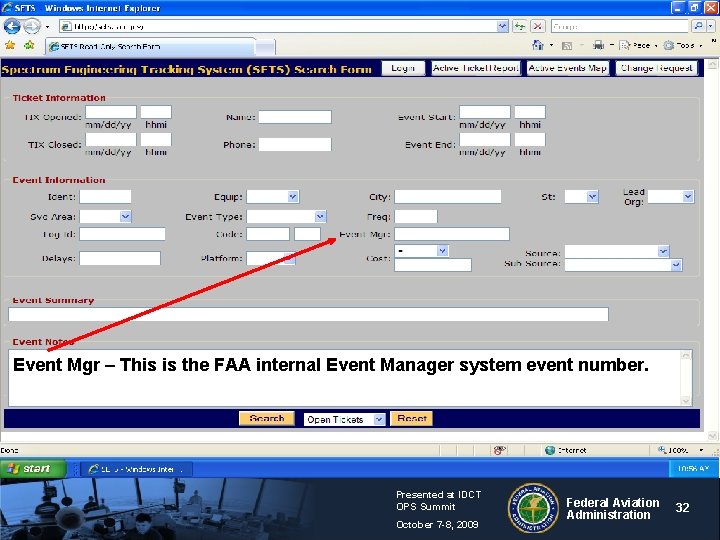
Task: Click the taskbar clock
Action: point(693,469)
